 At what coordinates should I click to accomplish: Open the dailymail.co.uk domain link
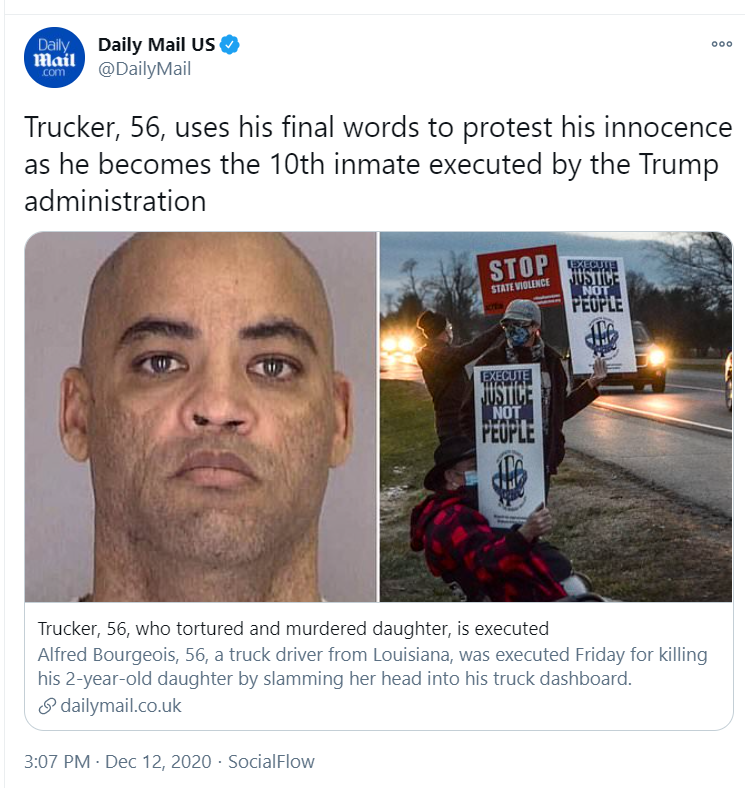click(x=121, y=706)
